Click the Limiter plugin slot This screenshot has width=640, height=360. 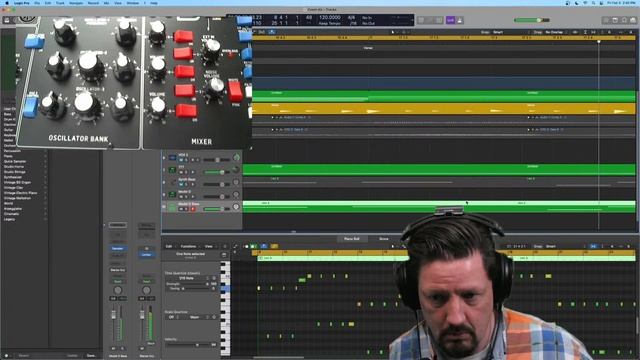[146, 255]
